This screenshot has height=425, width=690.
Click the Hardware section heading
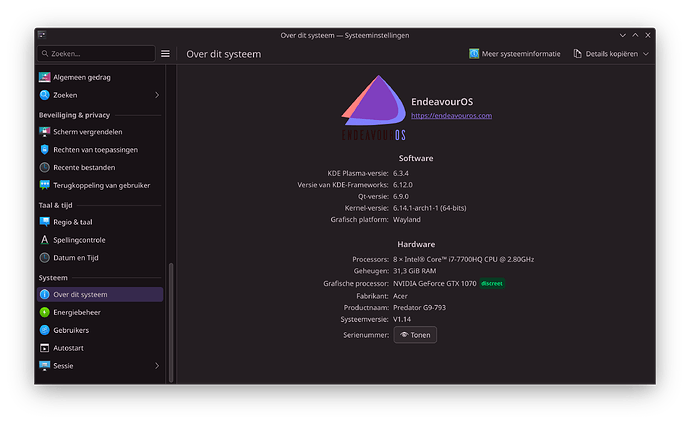[x=416, y=244]
